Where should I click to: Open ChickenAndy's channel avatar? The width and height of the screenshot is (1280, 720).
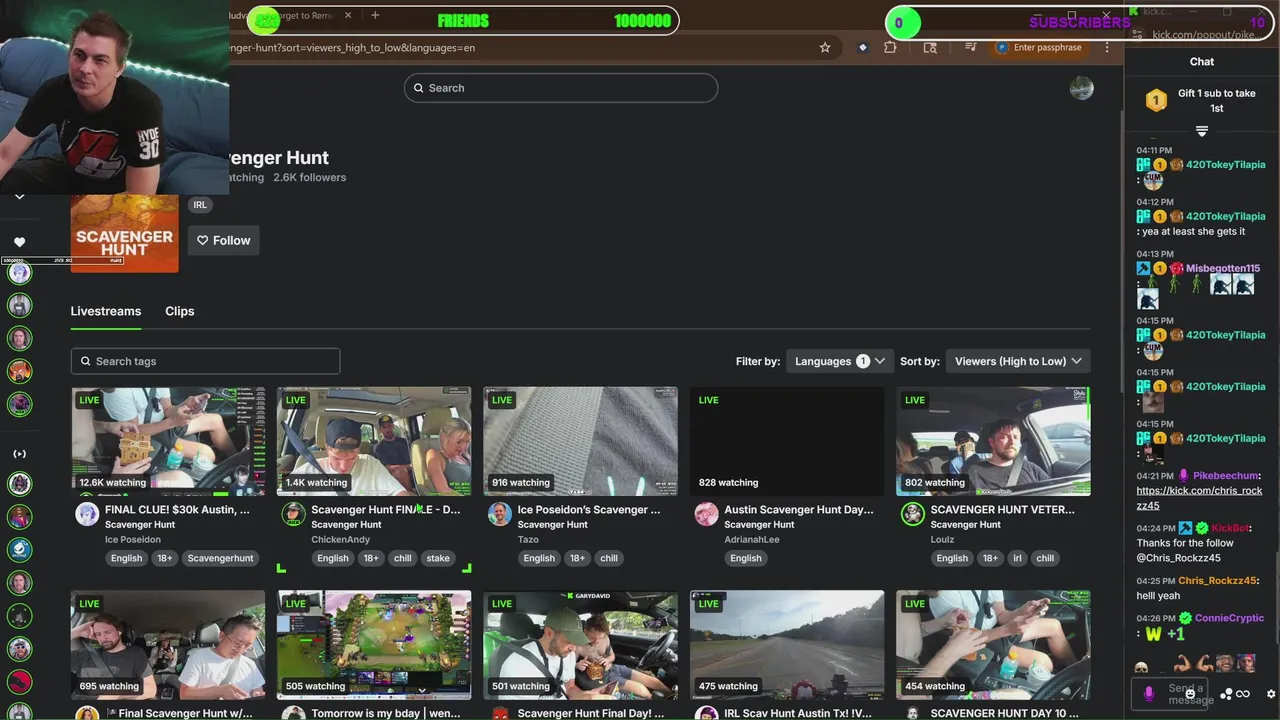(293, 514)
